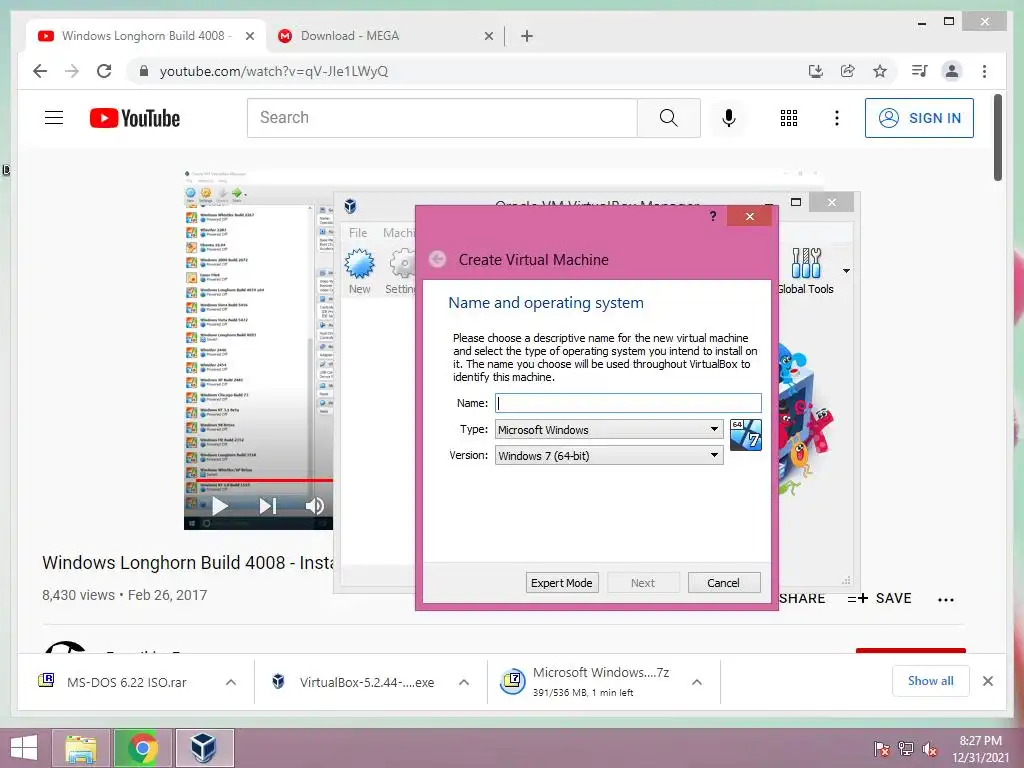Click the virtual machine Name field

(628, 403)
